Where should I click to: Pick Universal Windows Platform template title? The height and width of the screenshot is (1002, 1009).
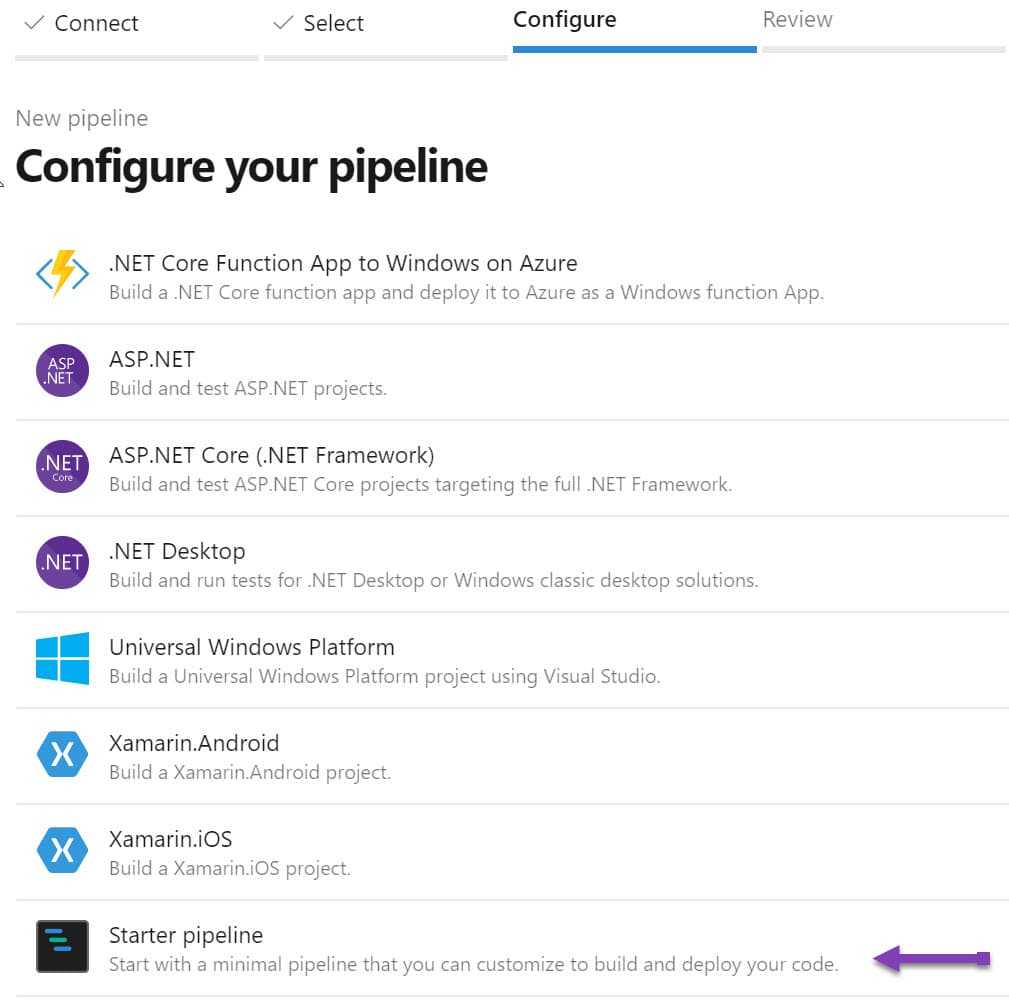pyautogui.click(x=251, y=647)
